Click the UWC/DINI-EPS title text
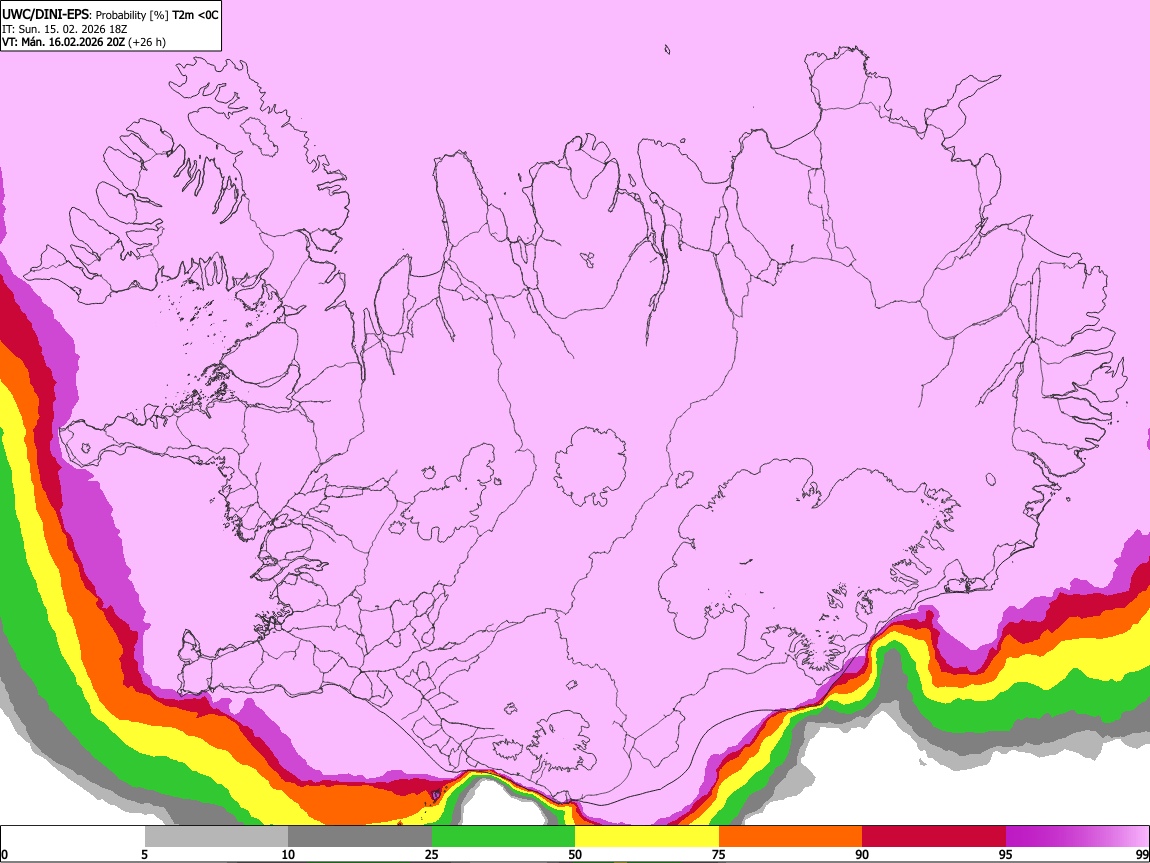 pos(46,15)
